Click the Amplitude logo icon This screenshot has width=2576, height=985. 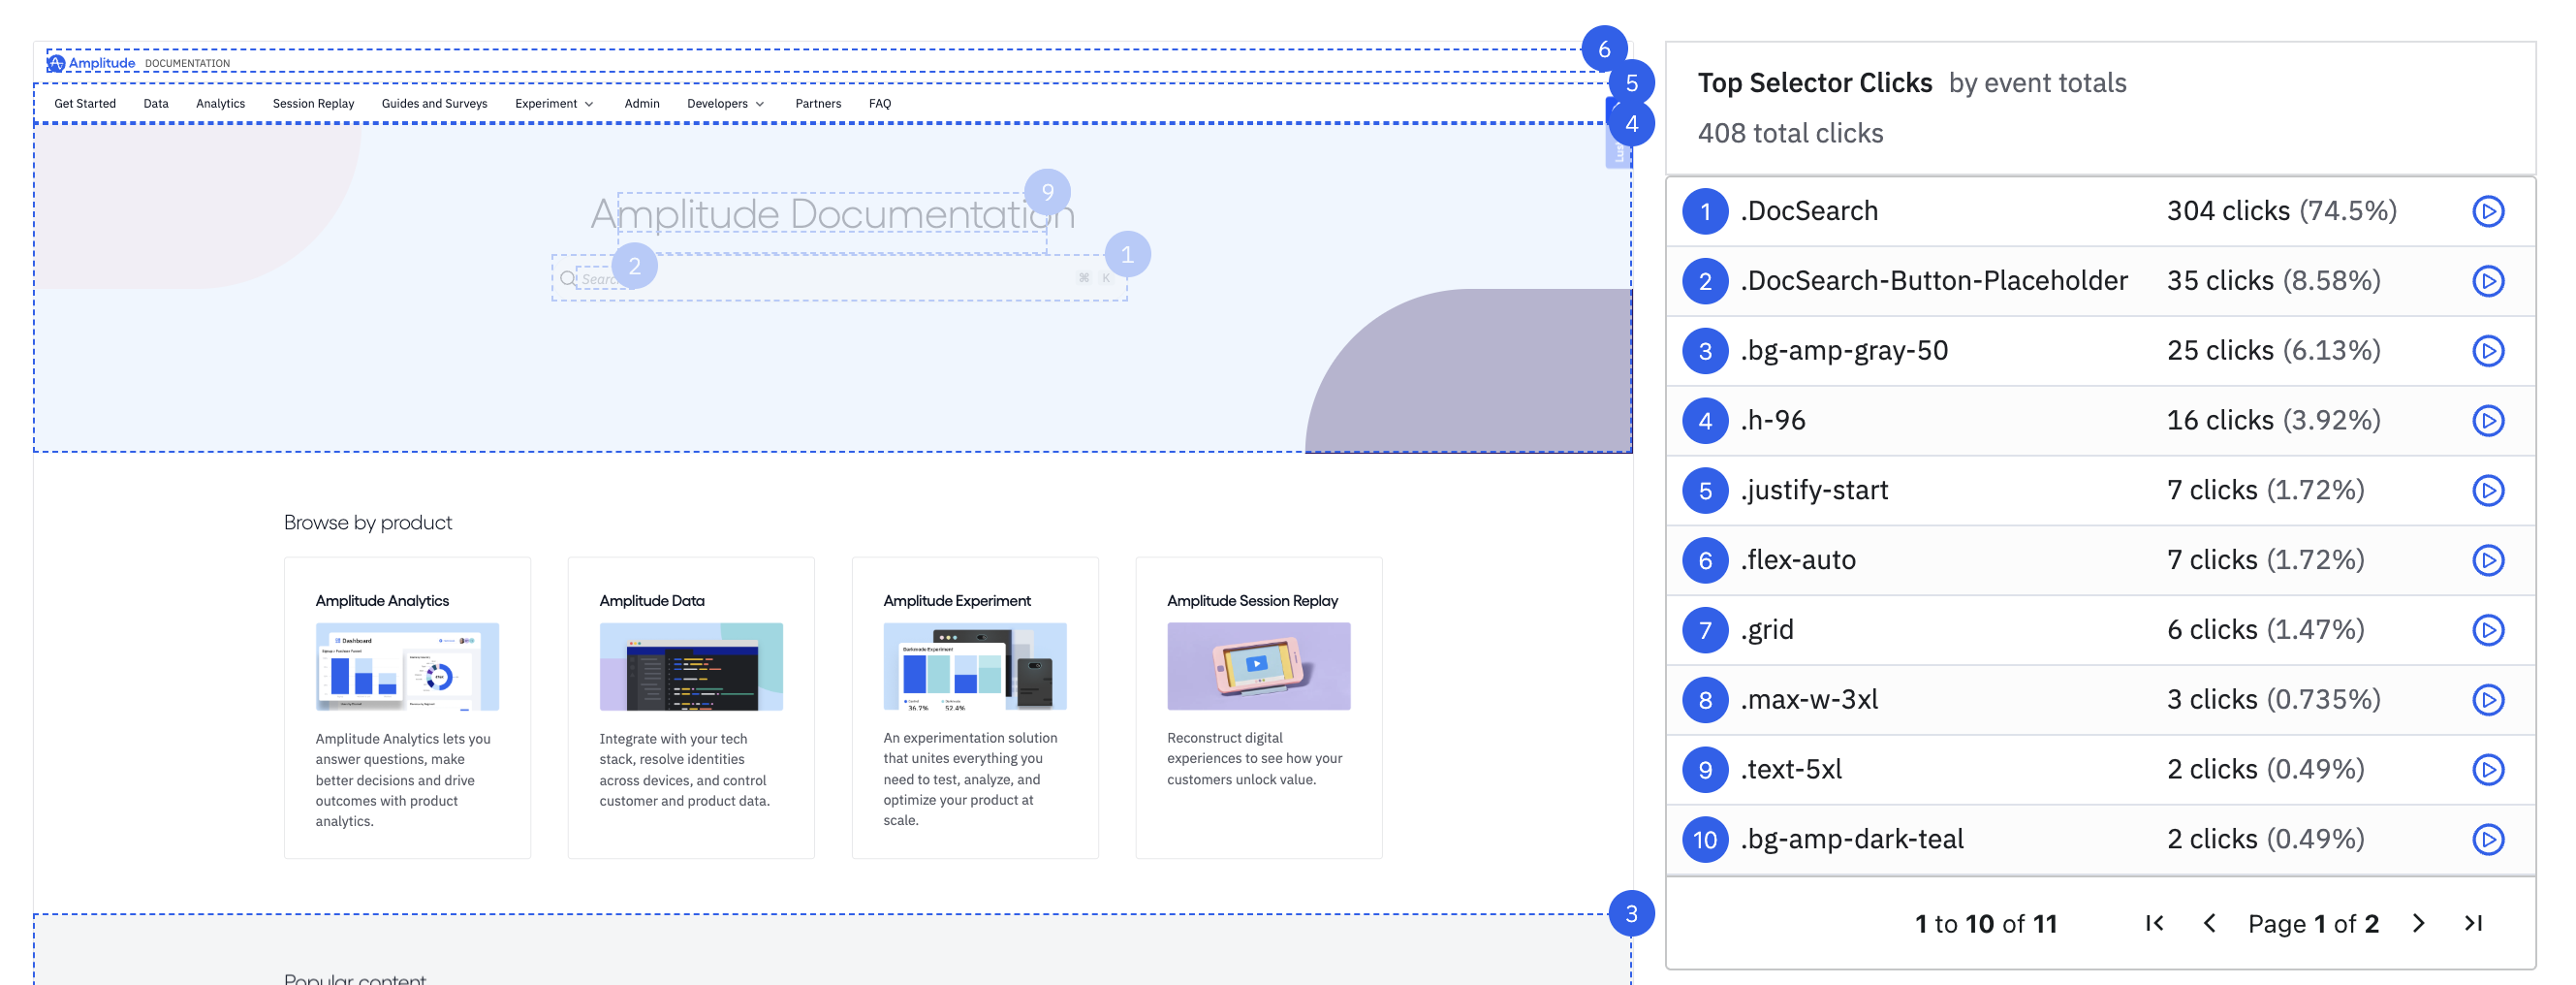(57, 62)
